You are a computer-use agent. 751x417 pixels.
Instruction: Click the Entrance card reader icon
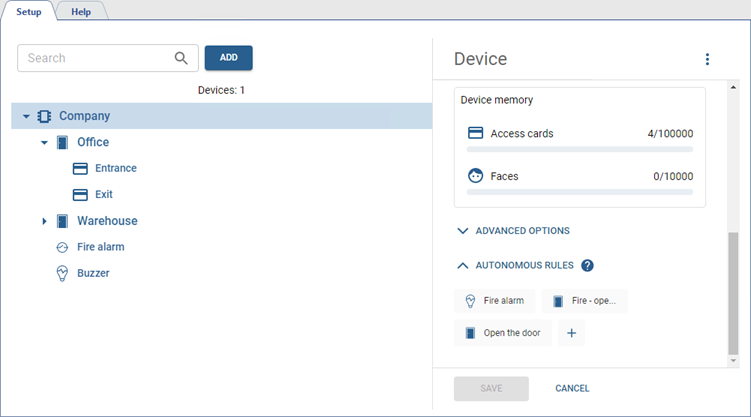tap(80, 168)
